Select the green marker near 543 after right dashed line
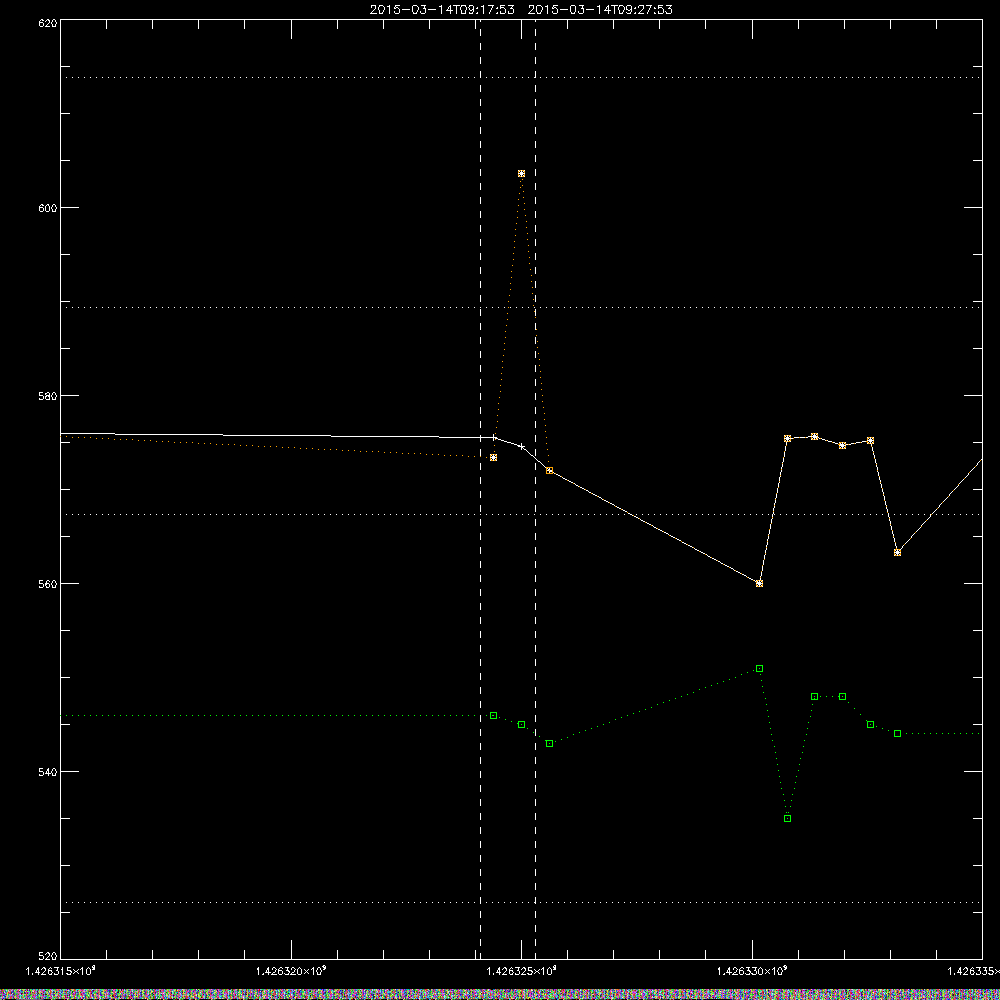Viewport: 1000px width, 1000px height. click(x=550, y=744)
